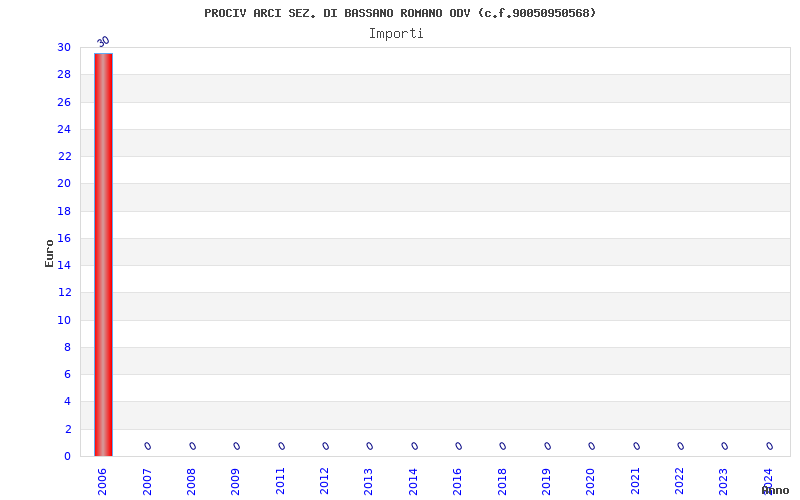Click the x-axis year label 2012
Viewport: 800px width, 500px height.
(x=324, y=482)
